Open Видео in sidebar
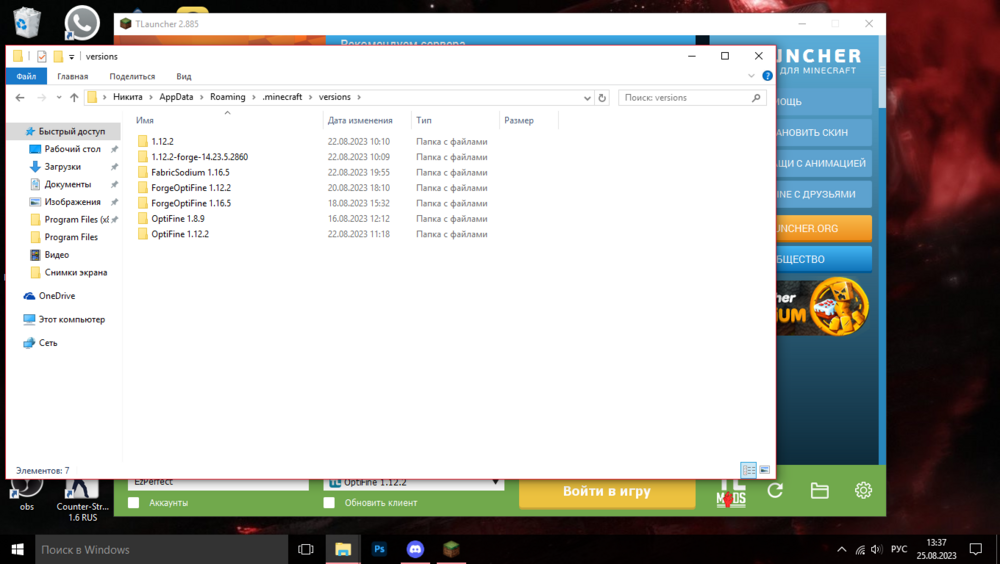Screen dimensions: 1000x564 [x=56, y=255]
